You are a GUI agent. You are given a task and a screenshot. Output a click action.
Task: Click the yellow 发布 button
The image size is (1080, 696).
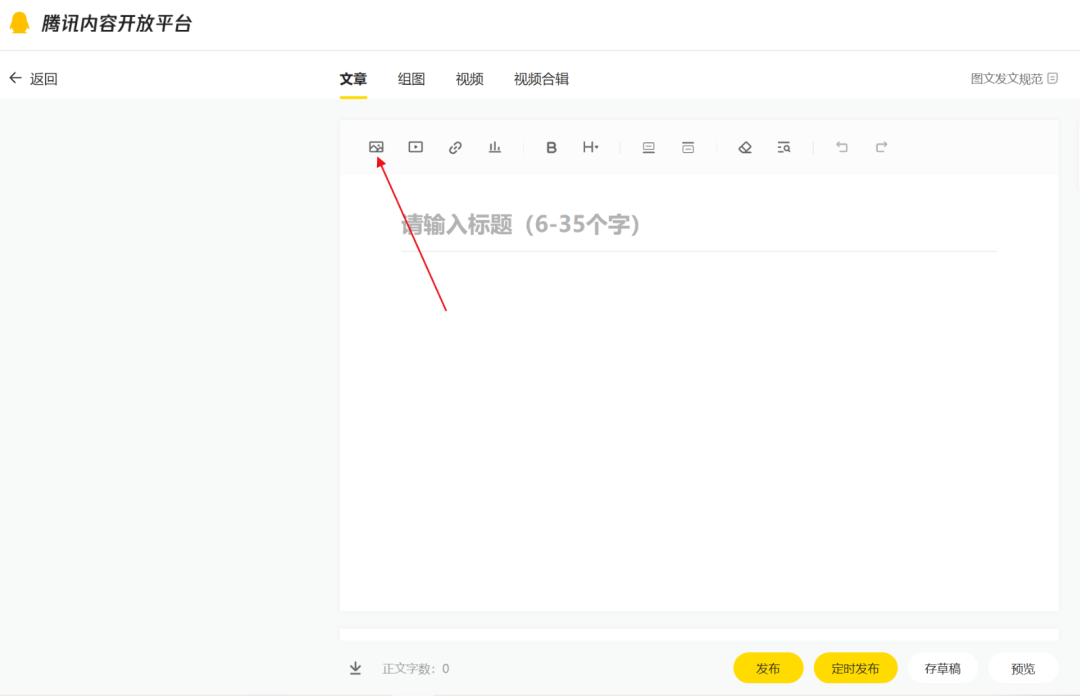click(768, 668)
